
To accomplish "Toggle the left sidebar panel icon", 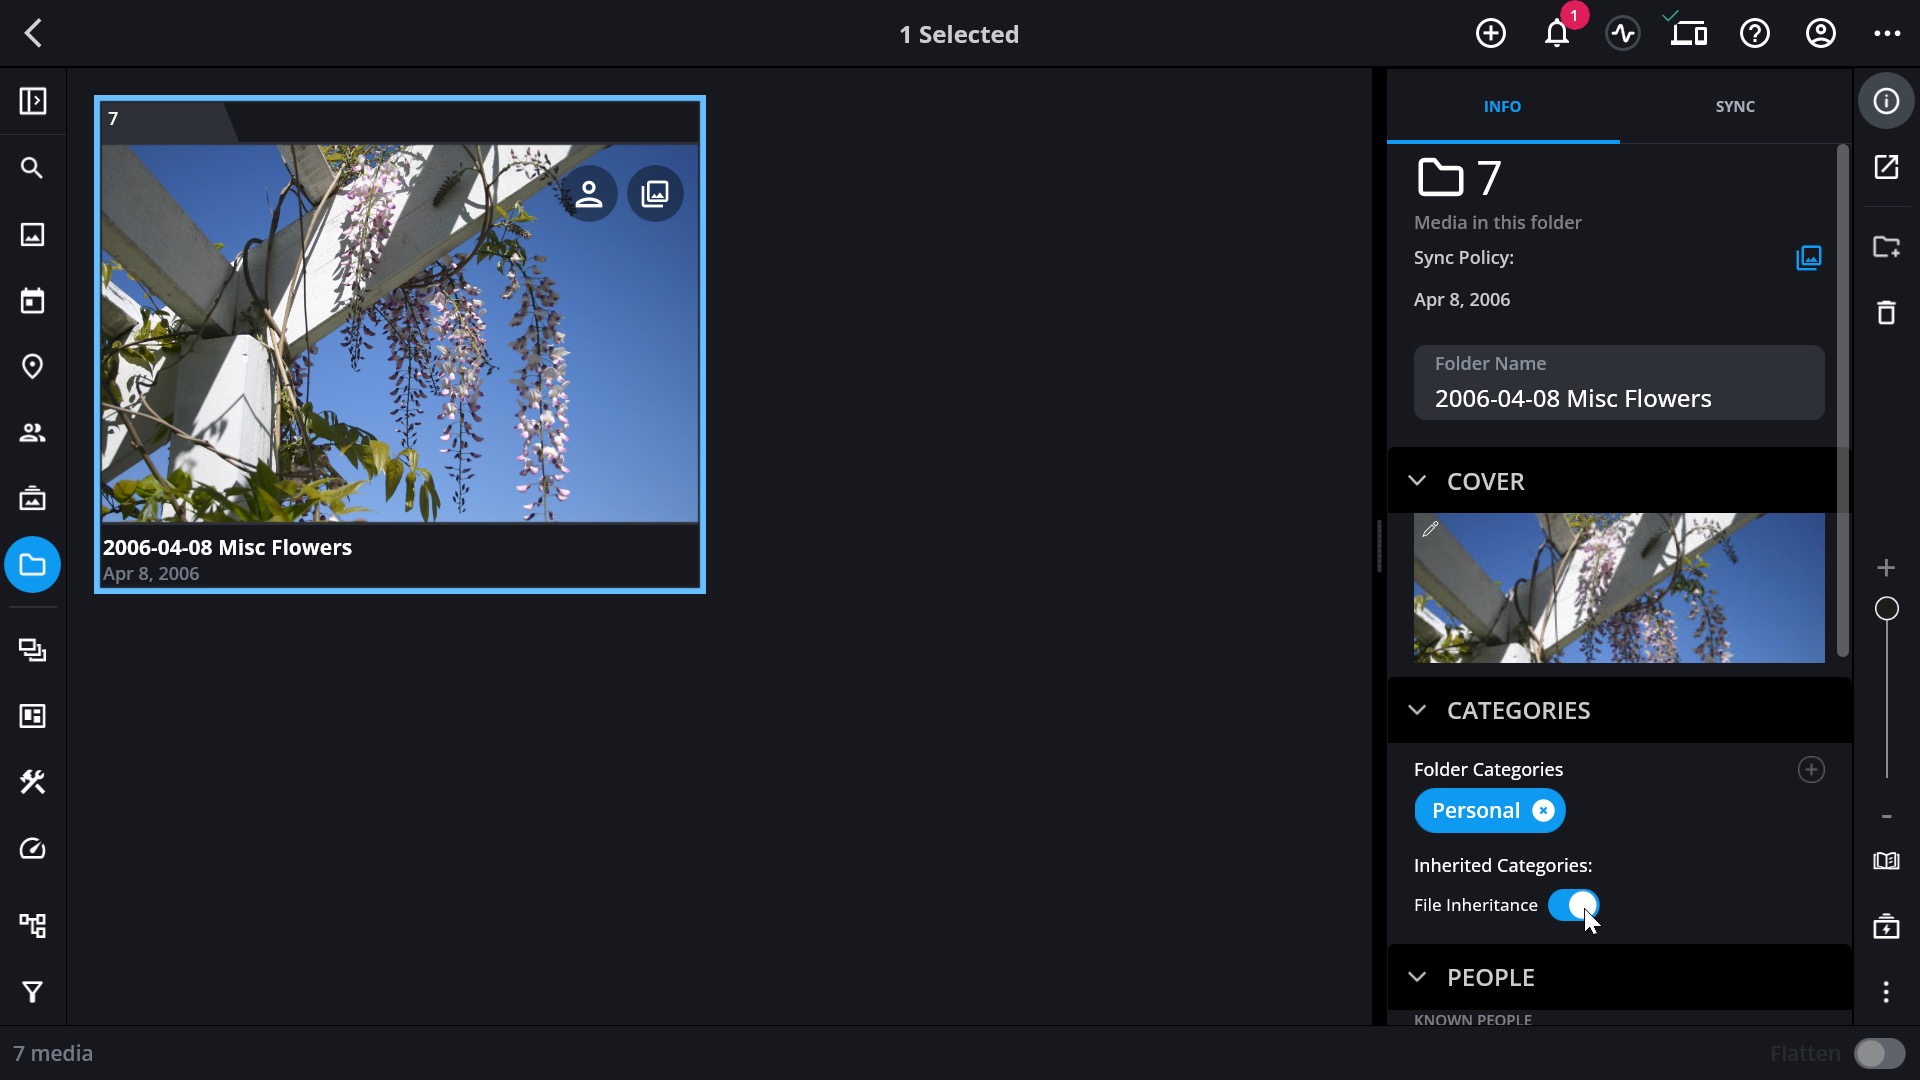I will click(x=33, y=101).
